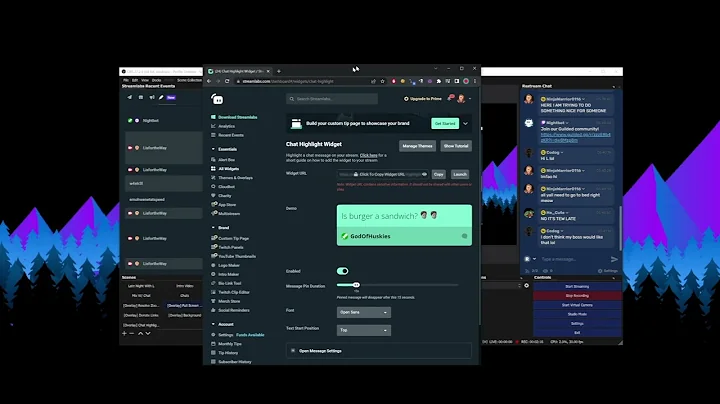Open Alert Box in the sidebar
This screenshot has width=720, height=404.
pyautogui.click(x=226, y=160)
